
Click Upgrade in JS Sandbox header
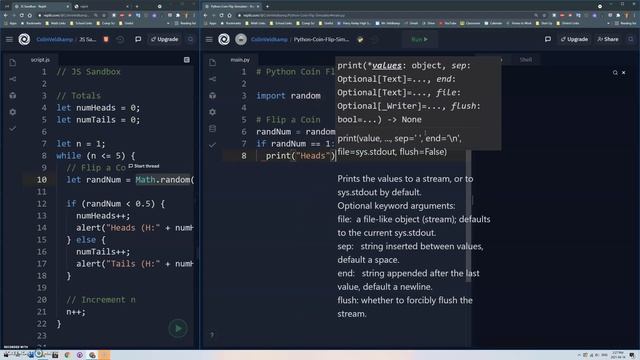(164, 40)
